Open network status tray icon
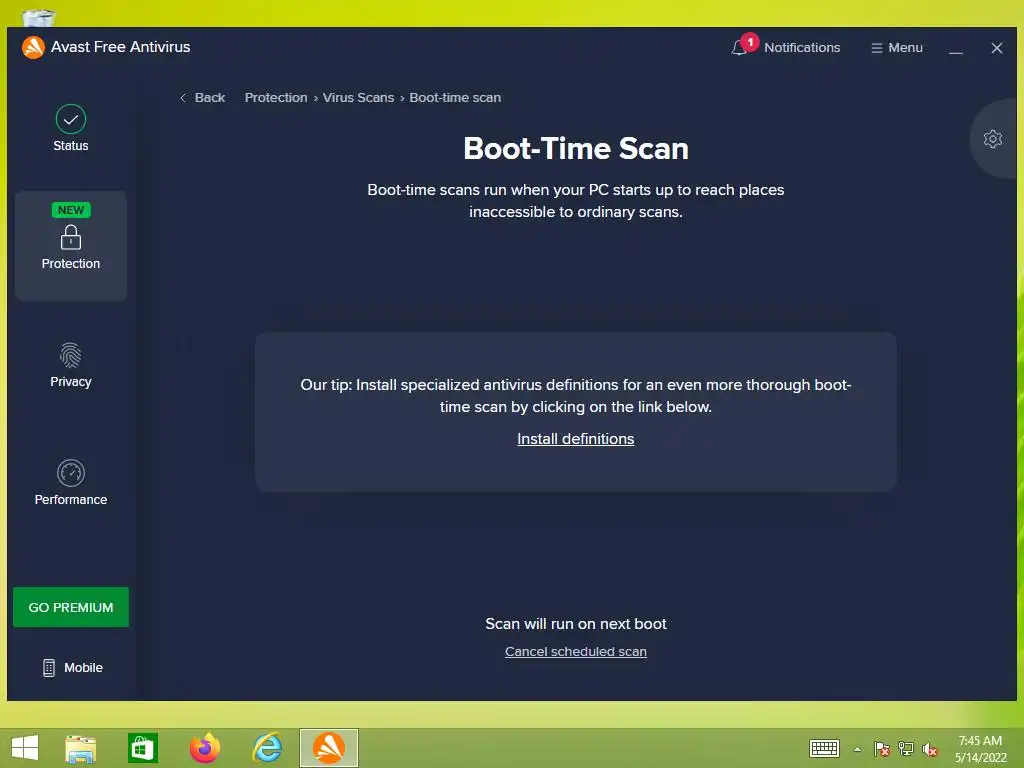The height and width of the screenshot is (768, 1024). 906,749
